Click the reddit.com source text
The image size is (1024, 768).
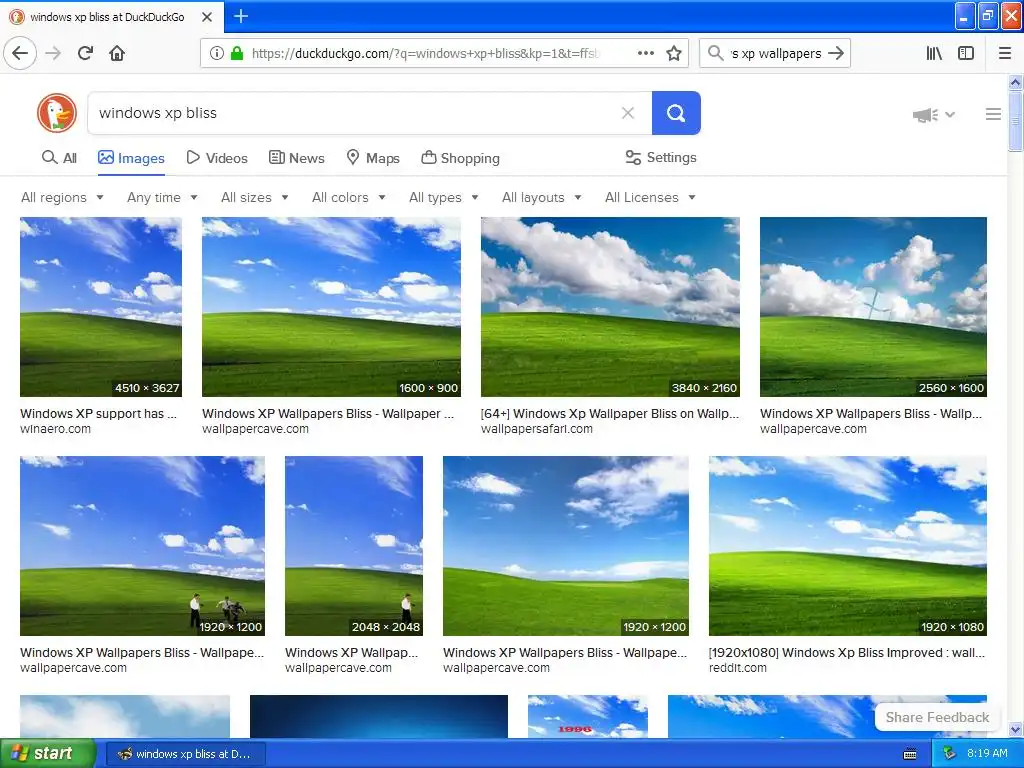(x=738, y=668)
